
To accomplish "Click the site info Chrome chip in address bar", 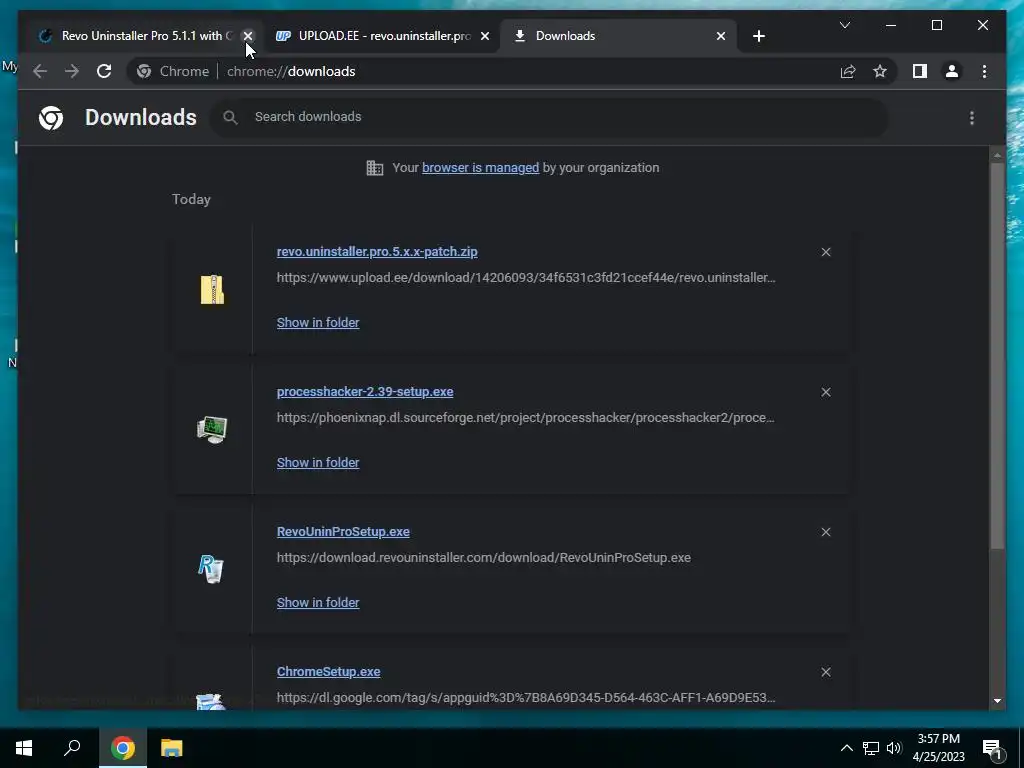I will (x=174, y=71).
